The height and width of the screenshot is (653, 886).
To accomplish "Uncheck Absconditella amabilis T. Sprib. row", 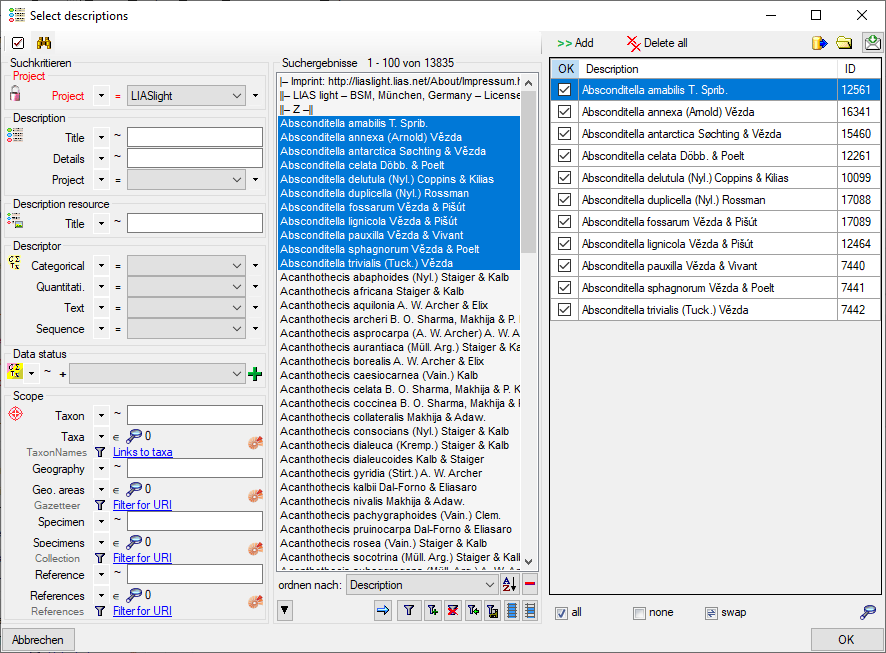I will [564, 90].
